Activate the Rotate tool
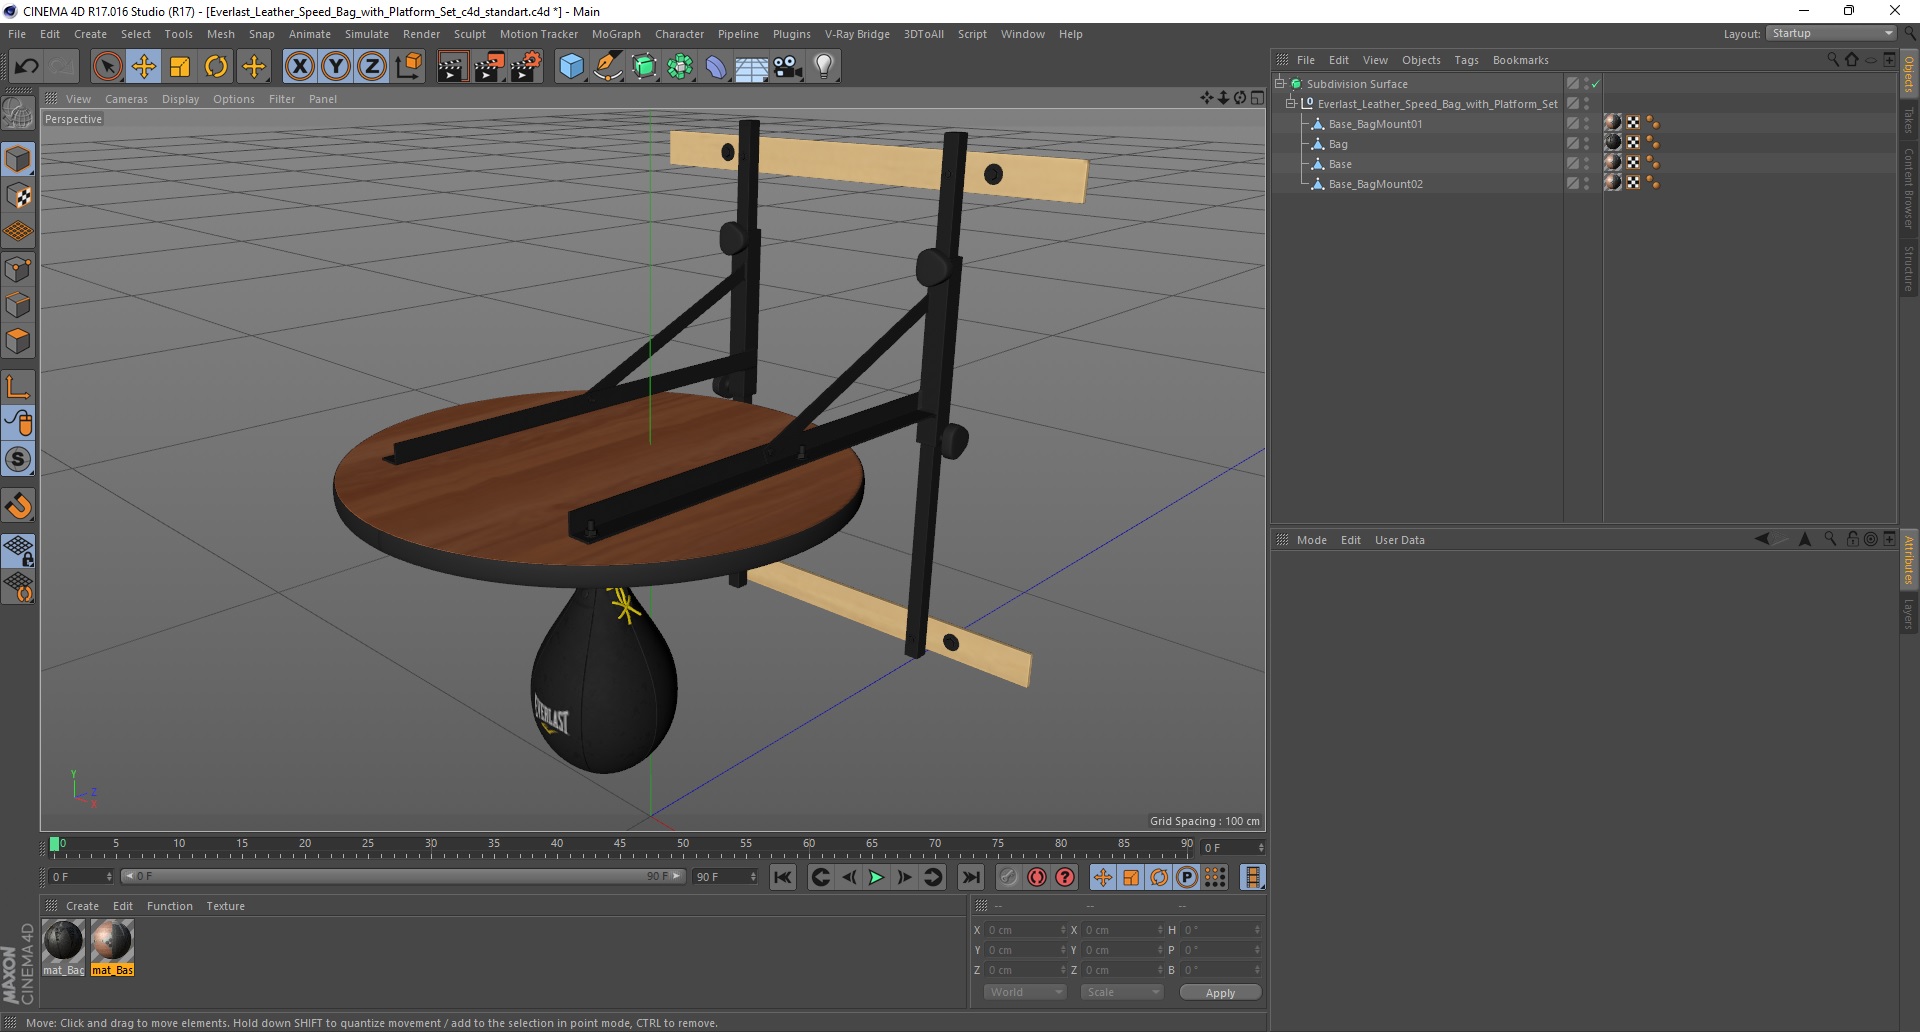The image size is (1920, 1032). [x=216, y=66]
